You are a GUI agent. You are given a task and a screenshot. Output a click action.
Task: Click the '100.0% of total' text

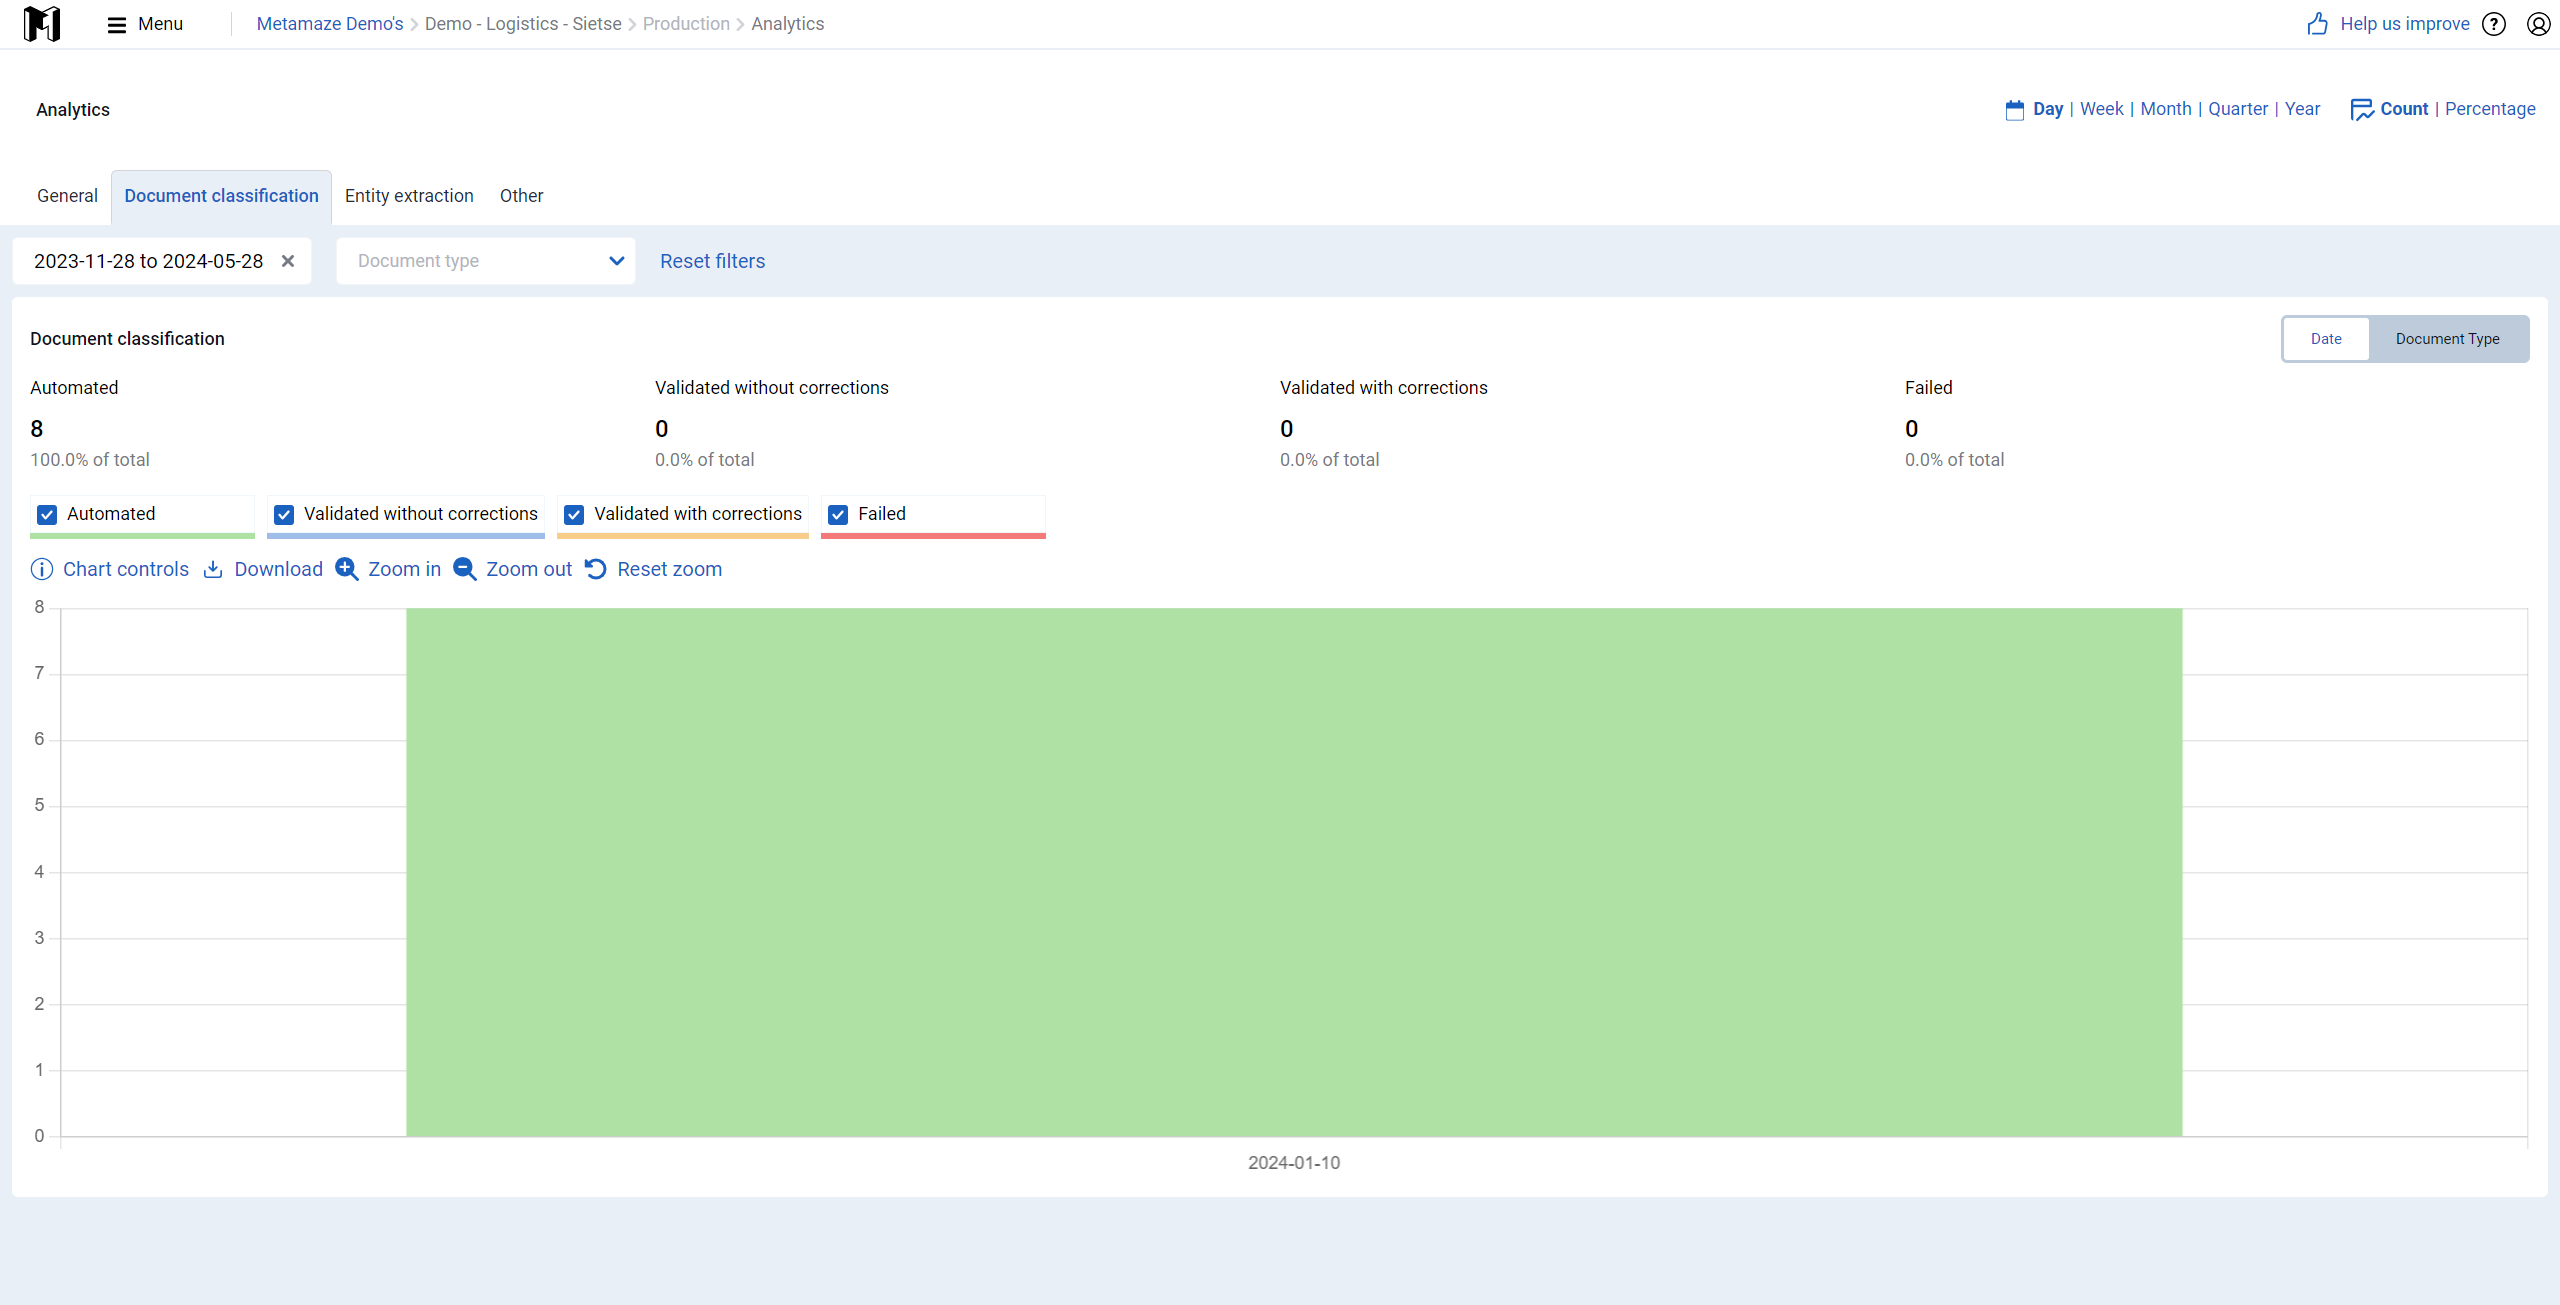click(90, 460)
